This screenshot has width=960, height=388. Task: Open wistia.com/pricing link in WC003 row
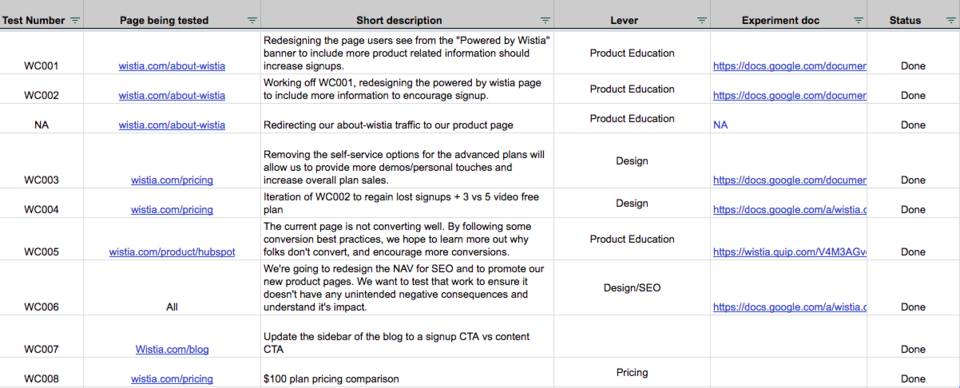(x=172, y=180)
